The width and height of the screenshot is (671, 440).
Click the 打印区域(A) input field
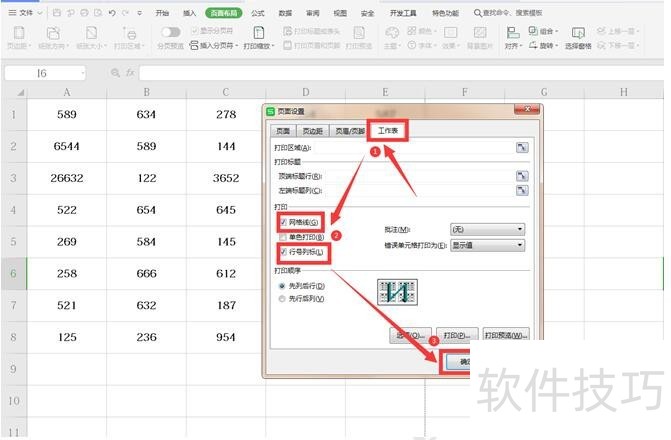413,148
